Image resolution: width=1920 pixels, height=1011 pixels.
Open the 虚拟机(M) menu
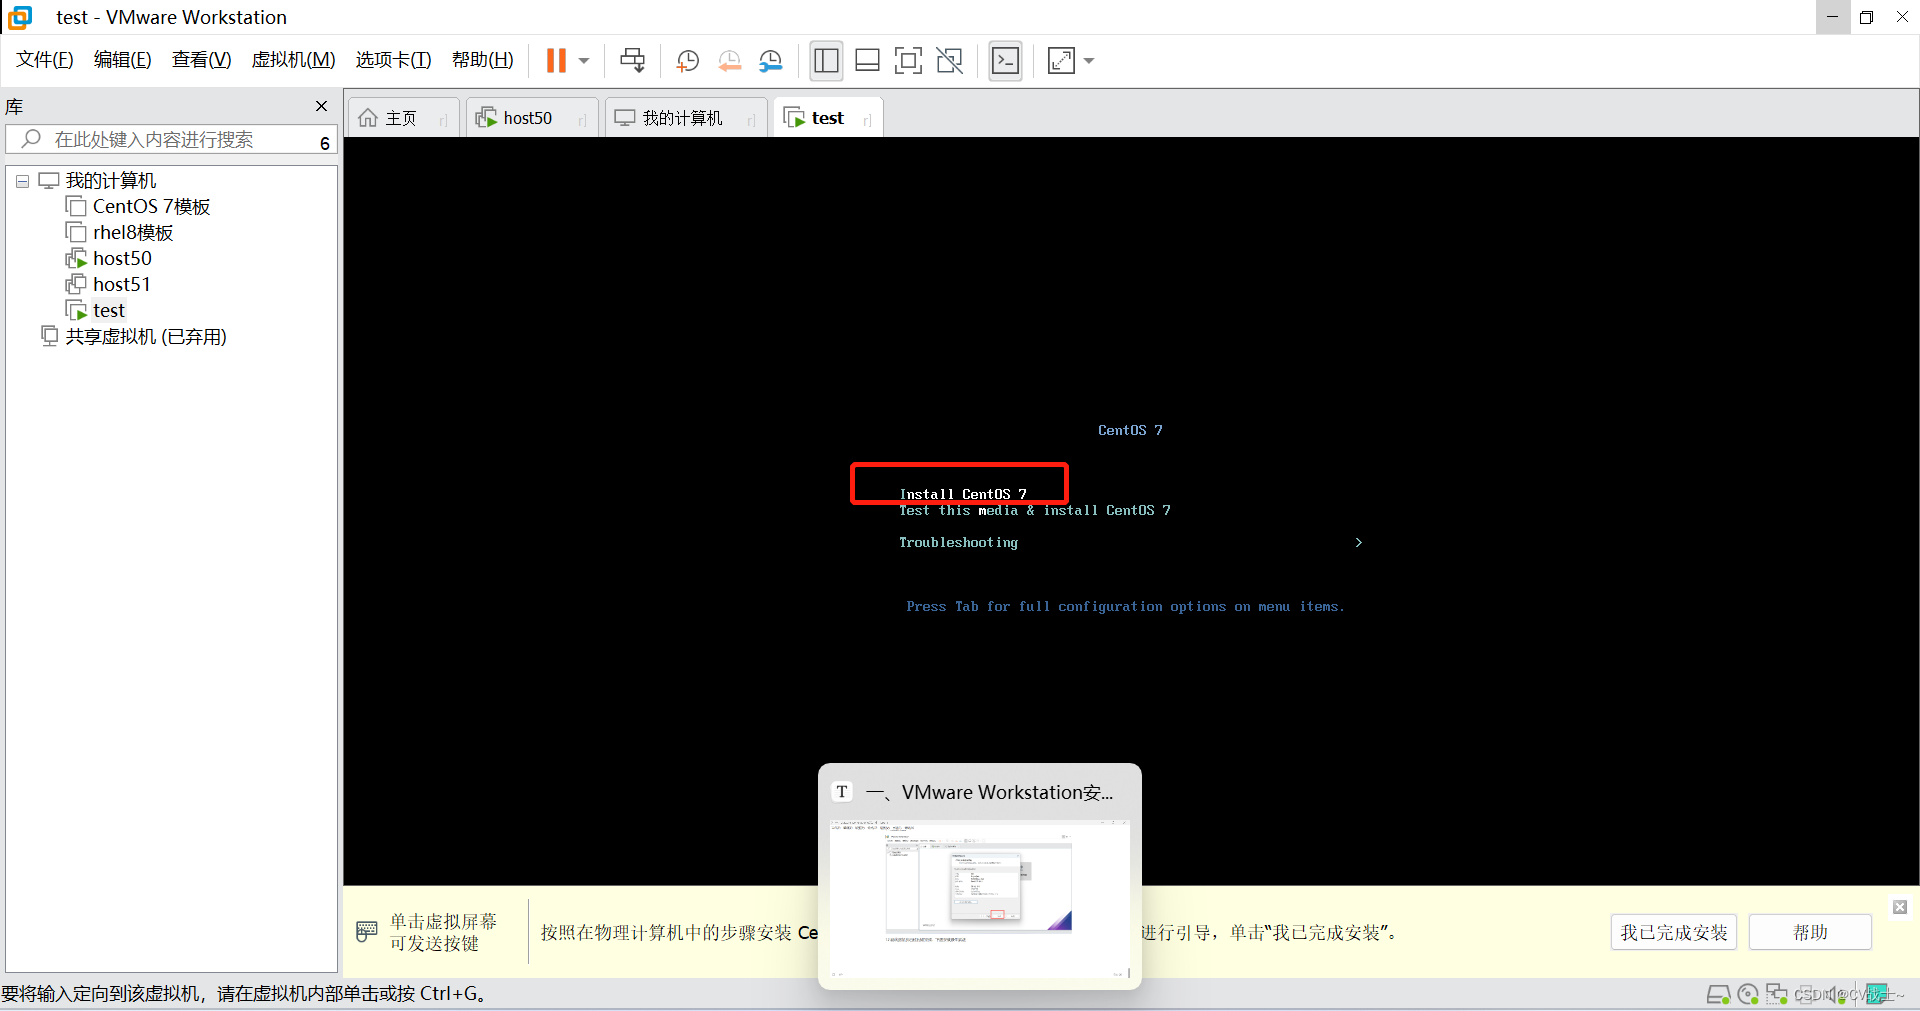[293, 60]
